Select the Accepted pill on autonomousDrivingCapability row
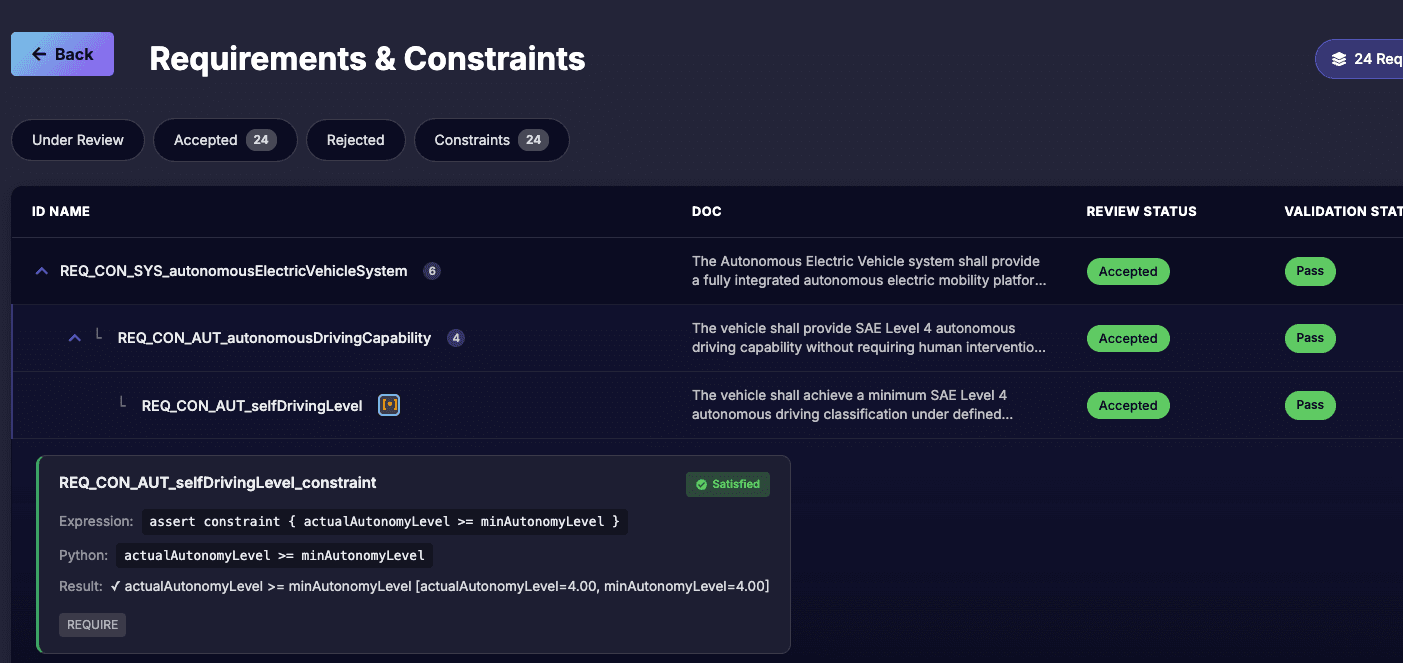Screen dimensions: 1403x663 pyautogui.click(x=1128, y=338)
